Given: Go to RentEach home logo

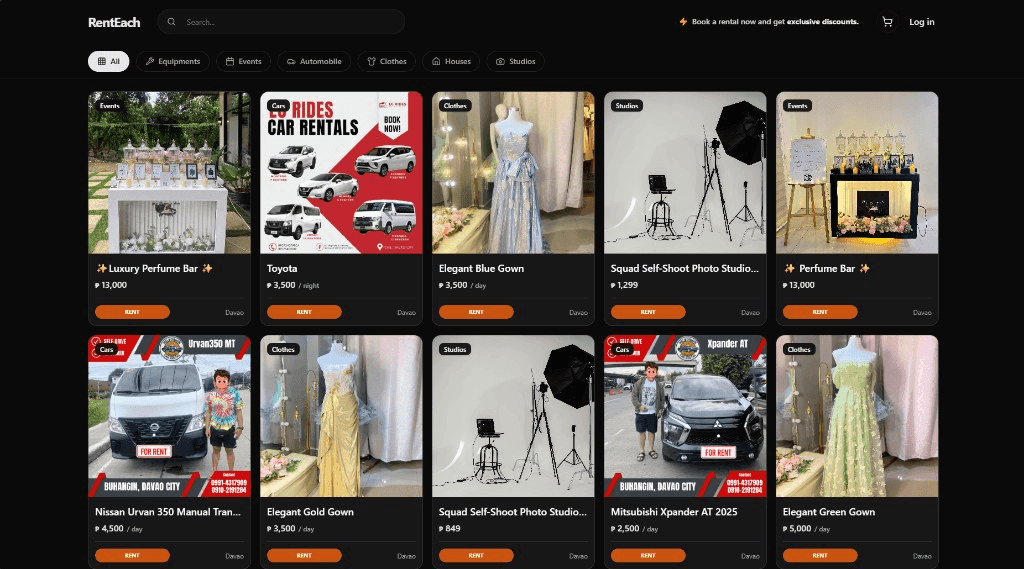Looking at the screenshot, I should point(114,22).
